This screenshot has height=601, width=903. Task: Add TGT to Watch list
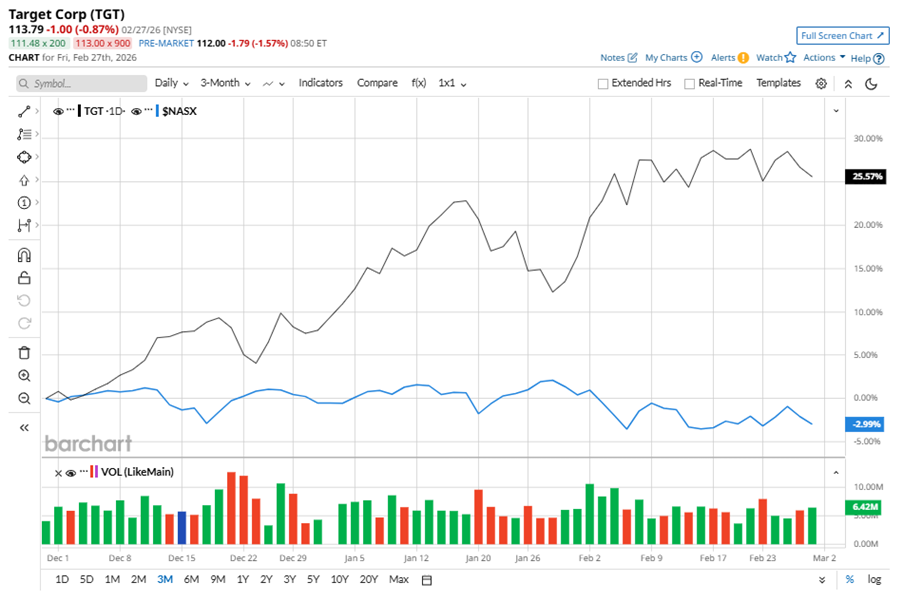tap(776, 58)
